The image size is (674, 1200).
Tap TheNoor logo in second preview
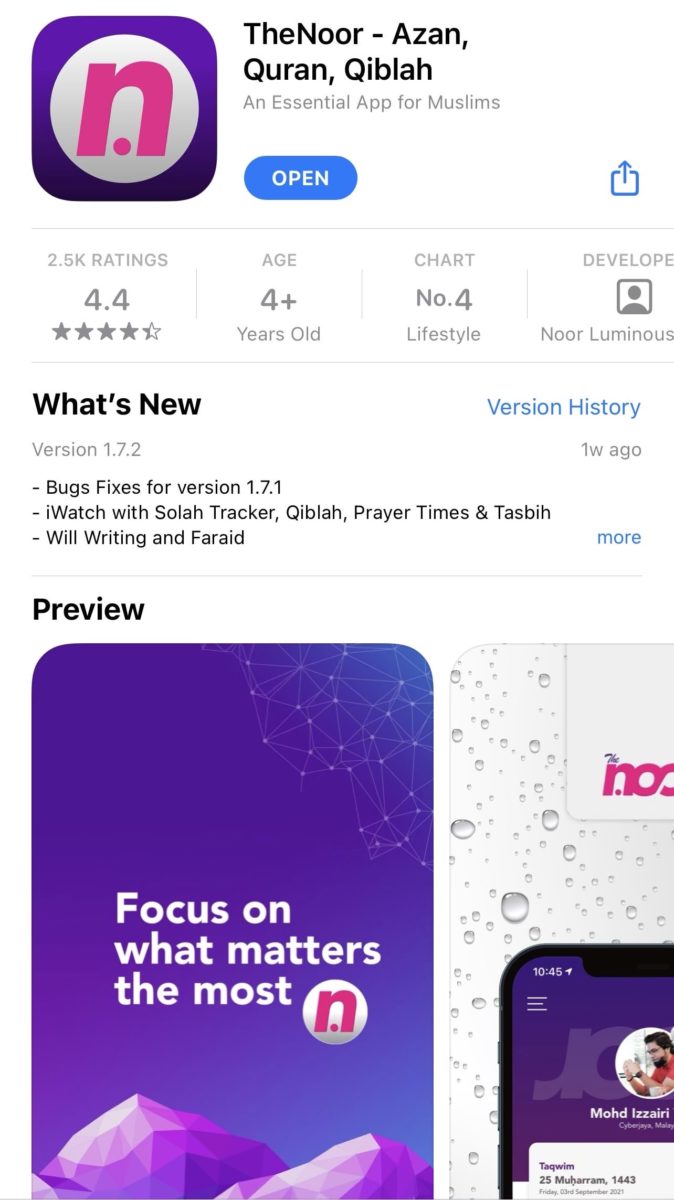[x=637, y=776]
